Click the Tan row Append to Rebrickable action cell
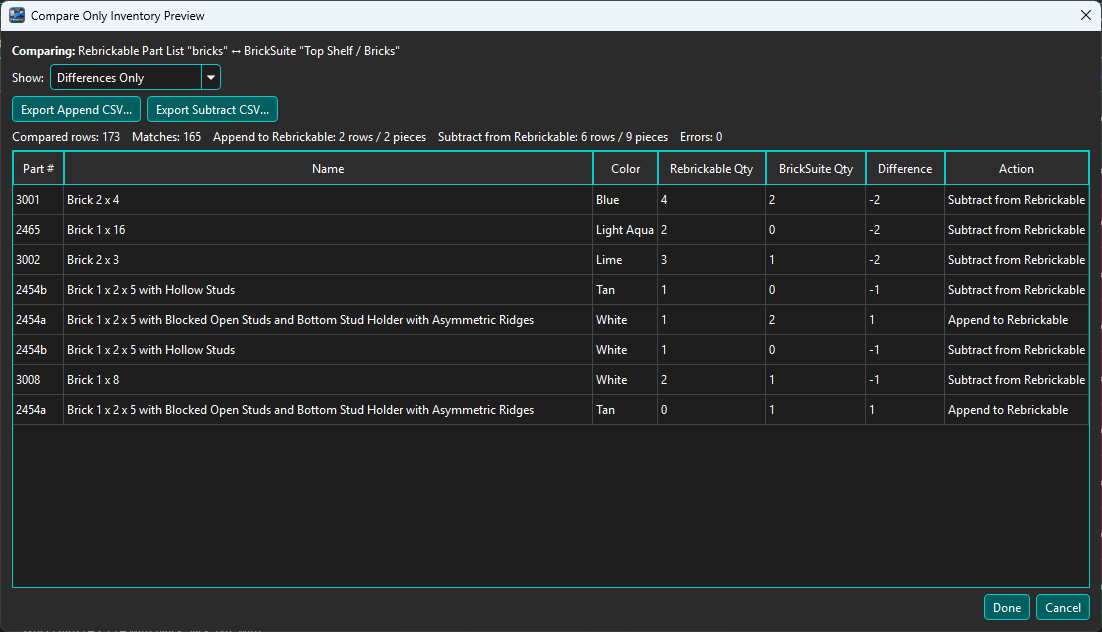1102x632 pixels. pyautogui.click(x=1016, y=410)
